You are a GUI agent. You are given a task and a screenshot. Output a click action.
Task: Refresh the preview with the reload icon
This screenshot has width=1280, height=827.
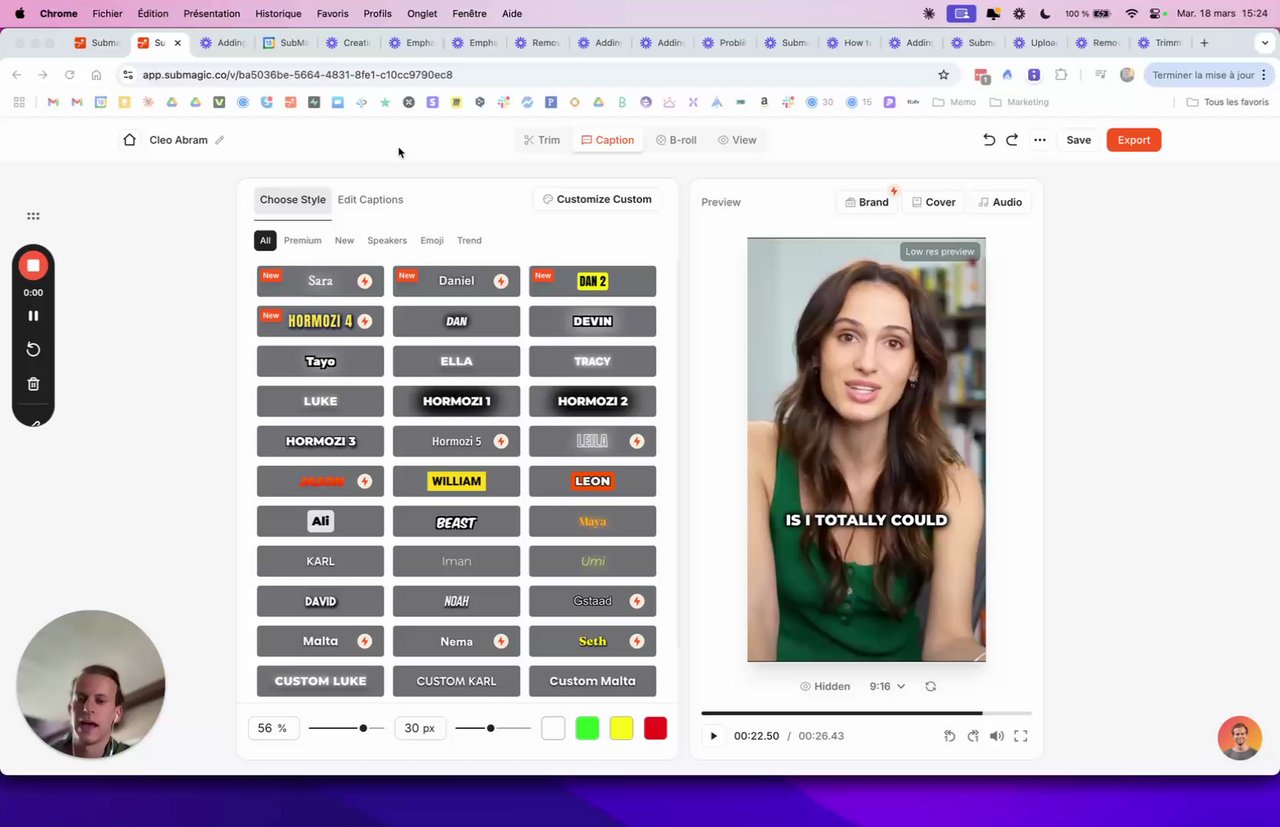point(931,686)
